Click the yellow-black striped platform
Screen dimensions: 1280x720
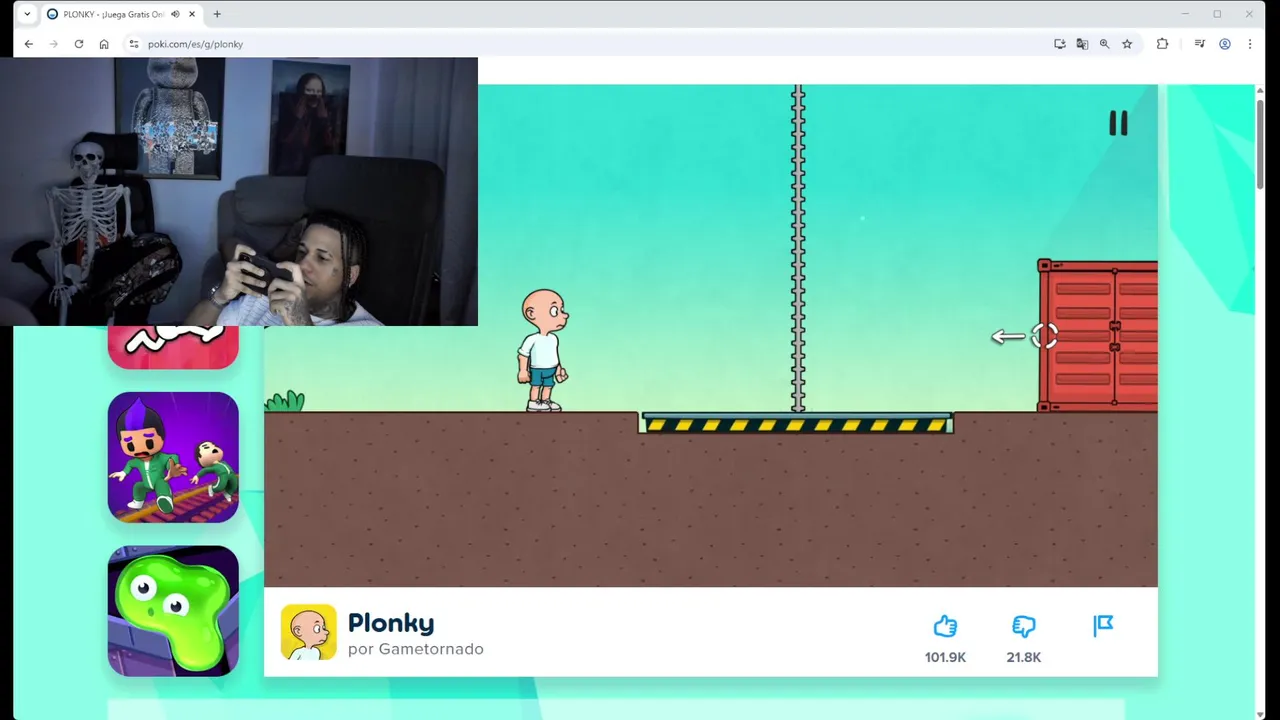tap(796, 424)
